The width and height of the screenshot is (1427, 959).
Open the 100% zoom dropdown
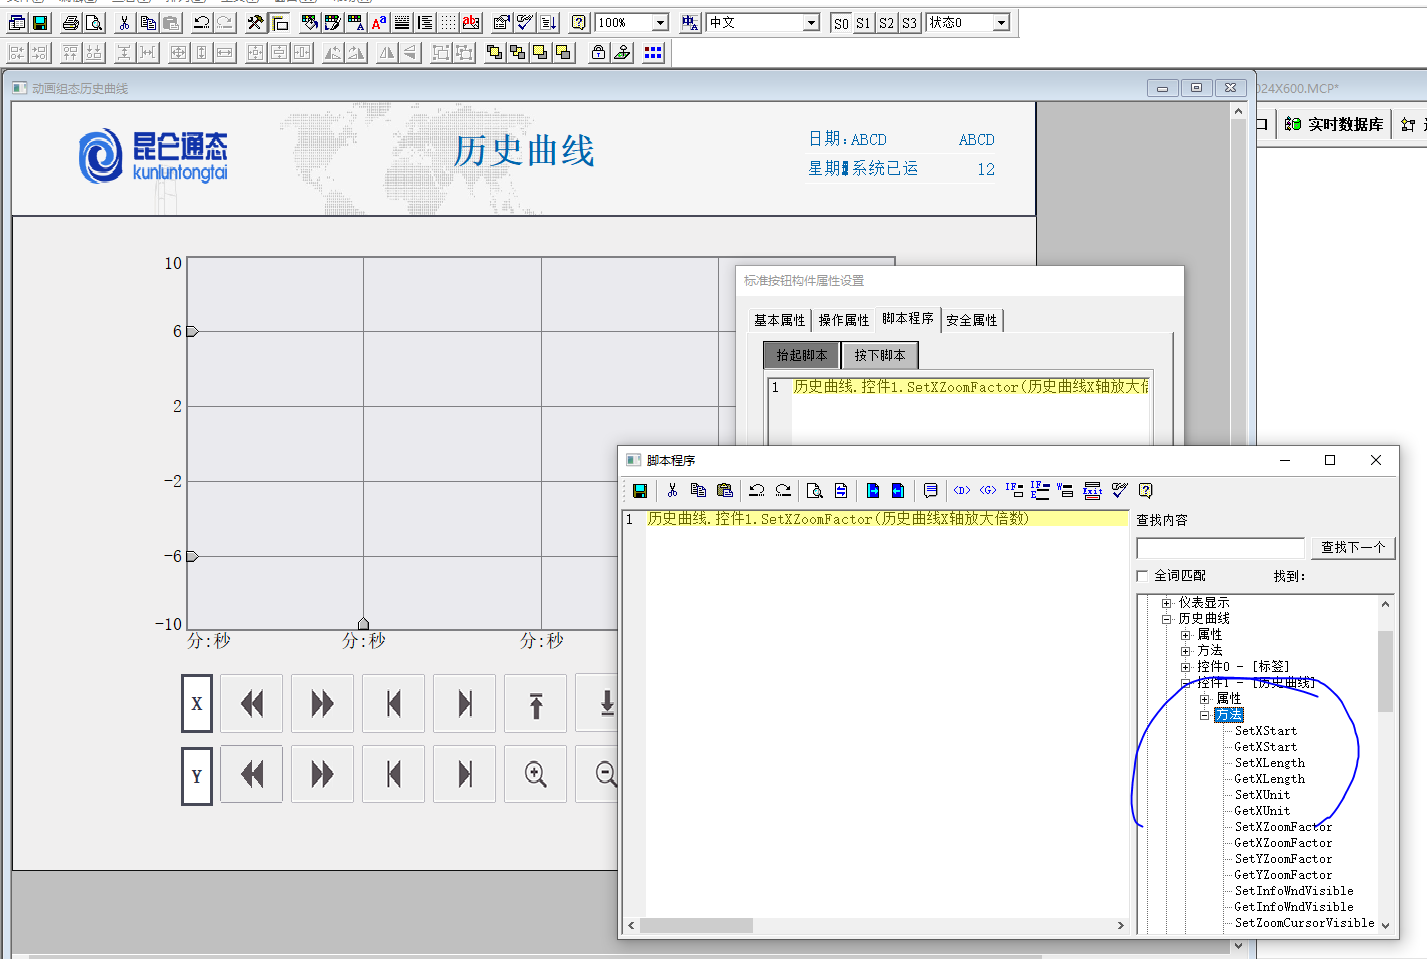660,23
